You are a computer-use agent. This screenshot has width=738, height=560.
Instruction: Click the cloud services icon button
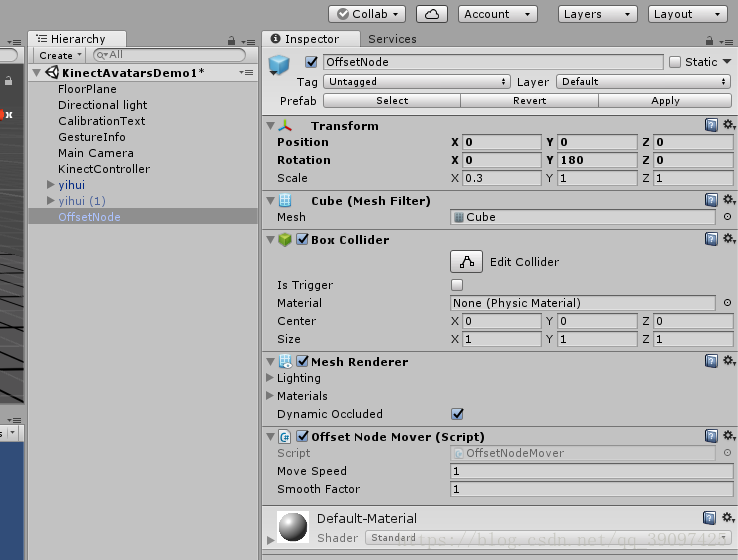(x=432, y=14)
